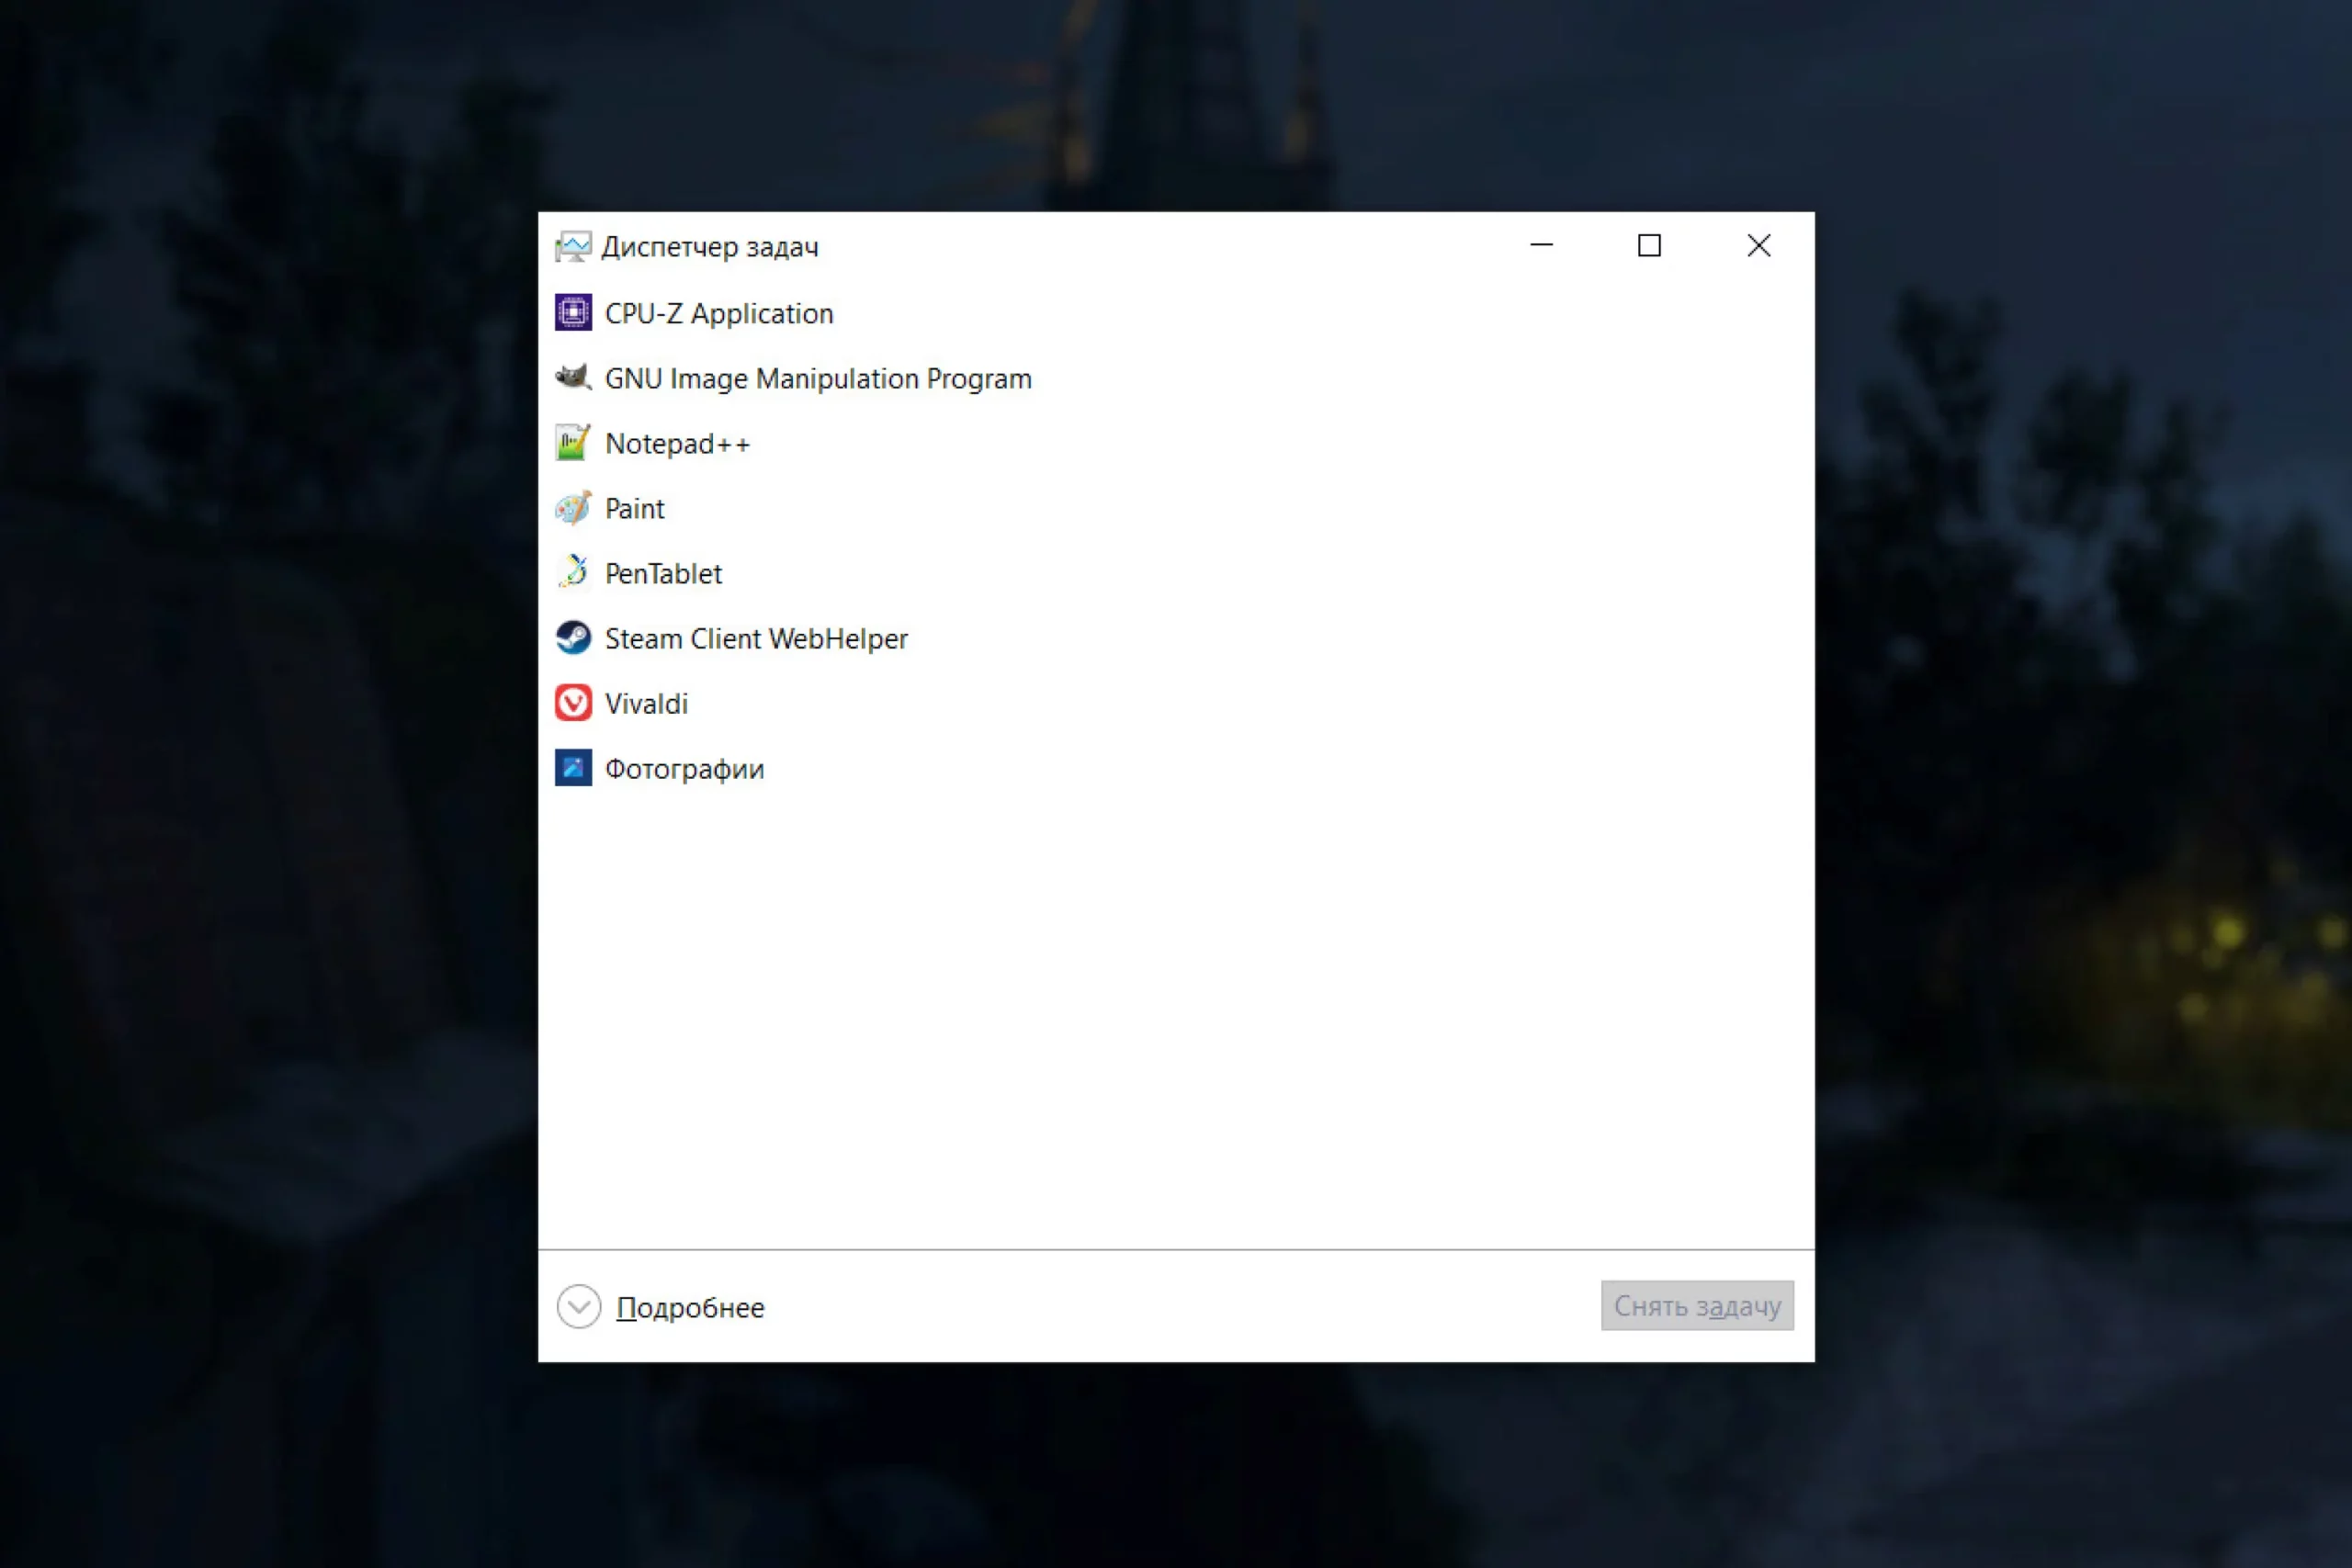
Task: Click the Steam logo icon
Action: [573, 638]
